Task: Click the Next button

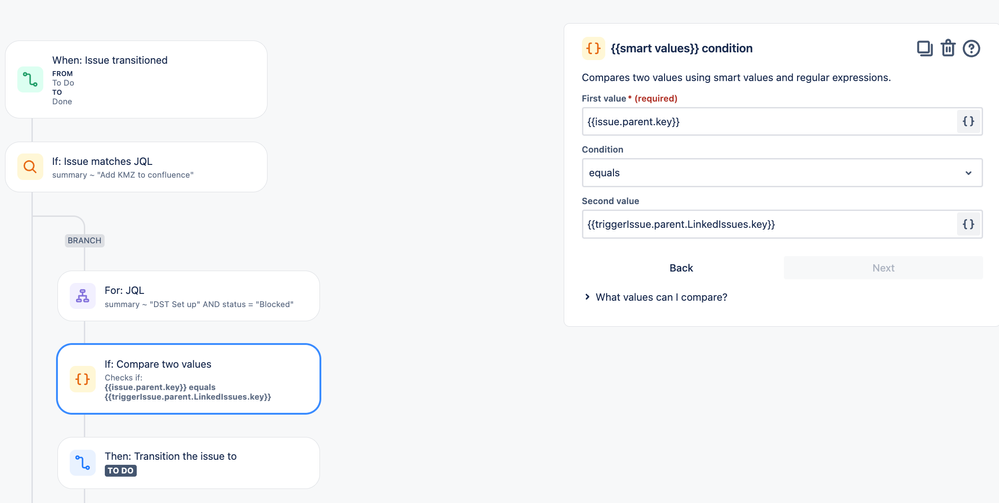Action: pyautogui.click(x=883, y=268)
